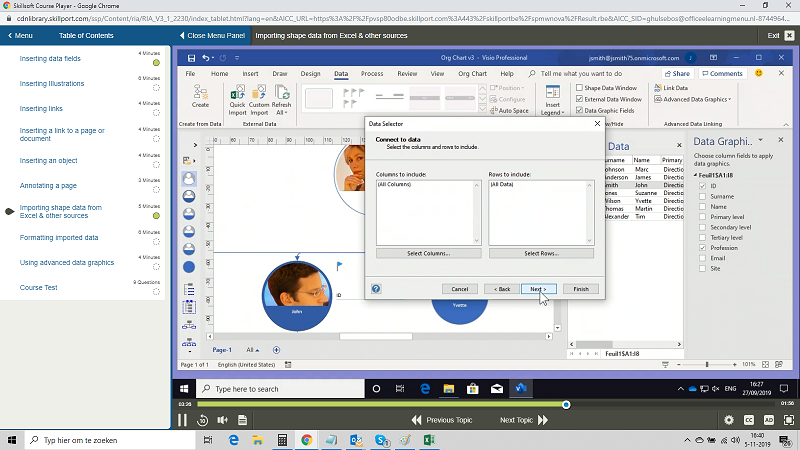Move the video progress slider handle

pos(566,405)
